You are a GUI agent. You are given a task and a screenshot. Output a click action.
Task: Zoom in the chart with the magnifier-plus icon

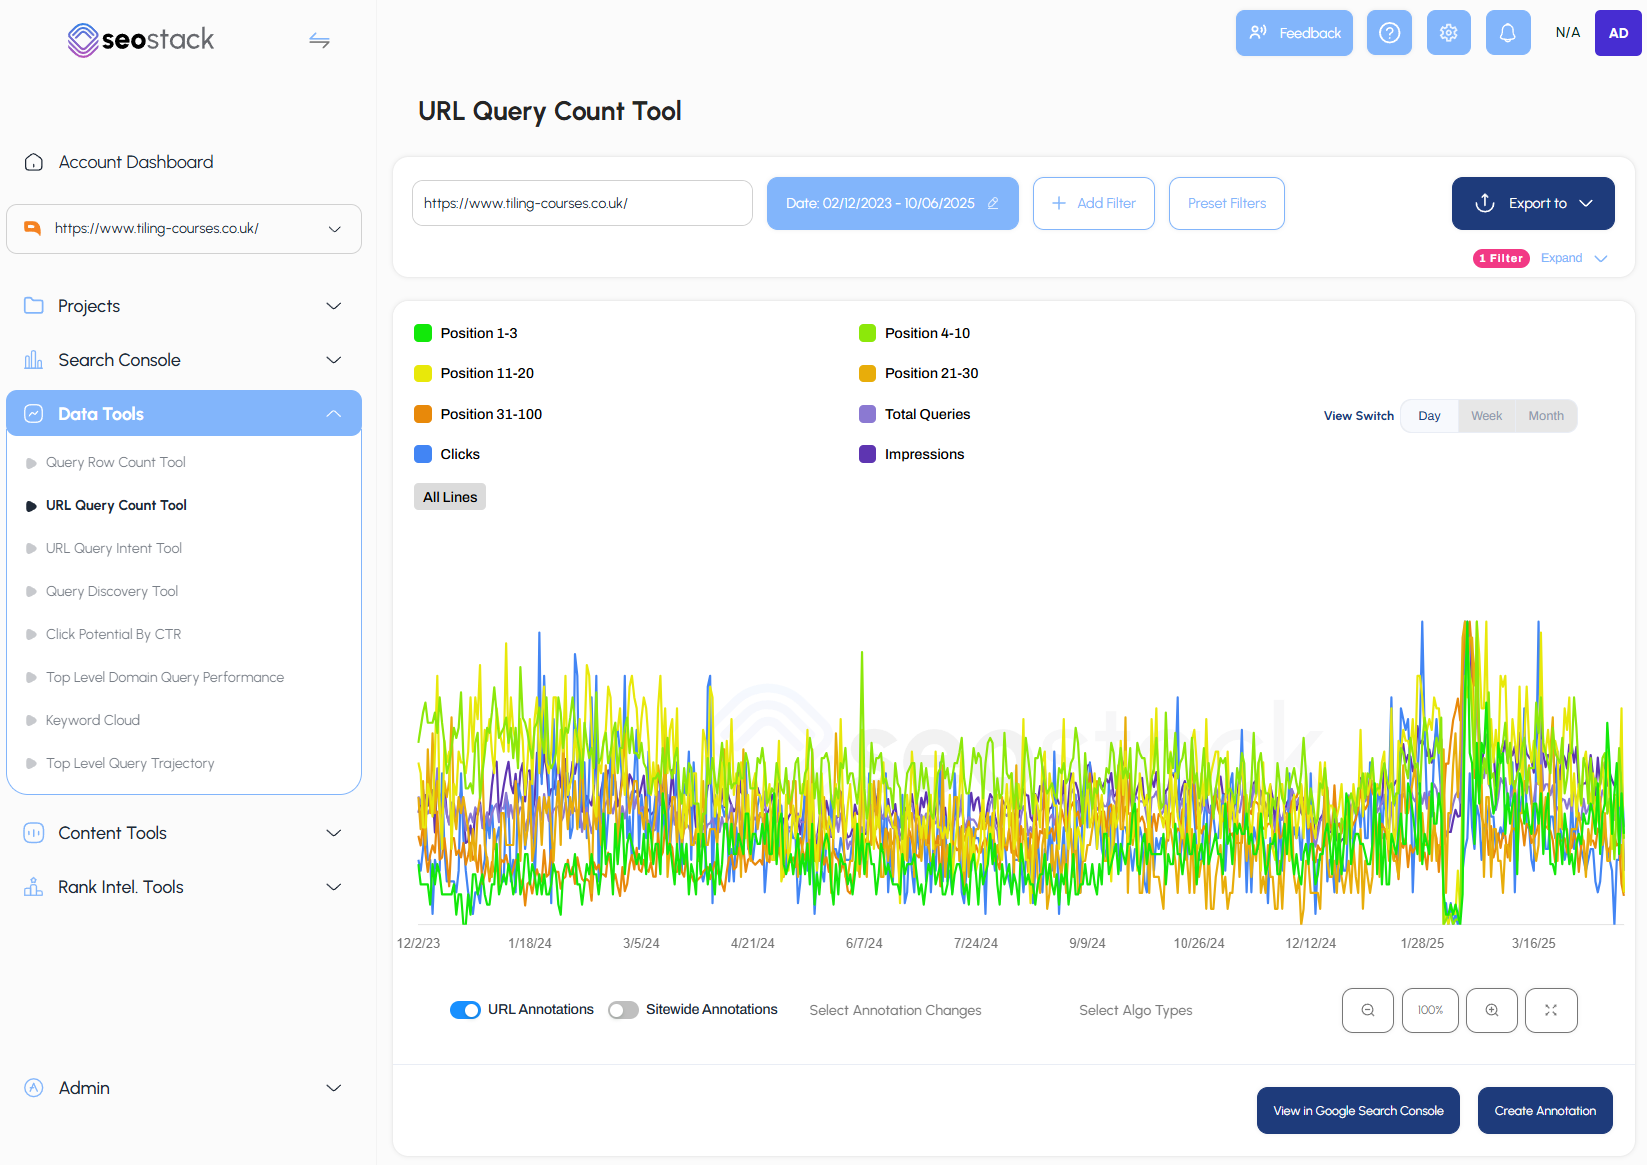[1491, 1010]
